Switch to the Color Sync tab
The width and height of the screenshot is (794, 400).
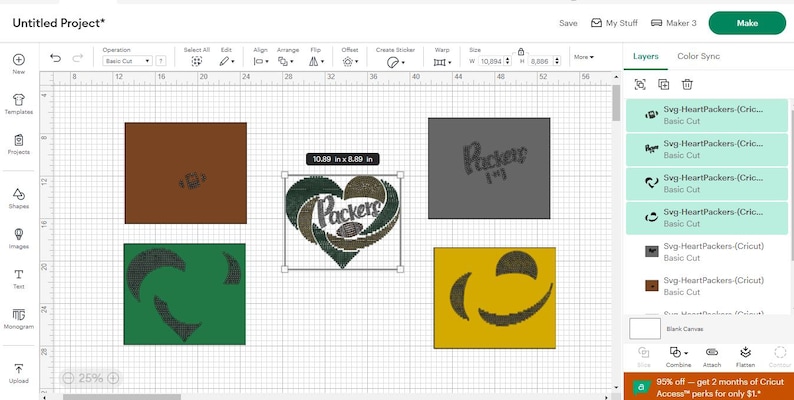pyautogui.click(x=698, y=56)
